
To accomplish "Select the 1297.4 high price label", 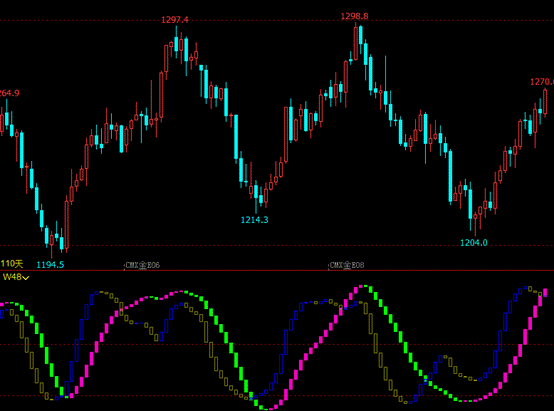I will pos(175,20).
